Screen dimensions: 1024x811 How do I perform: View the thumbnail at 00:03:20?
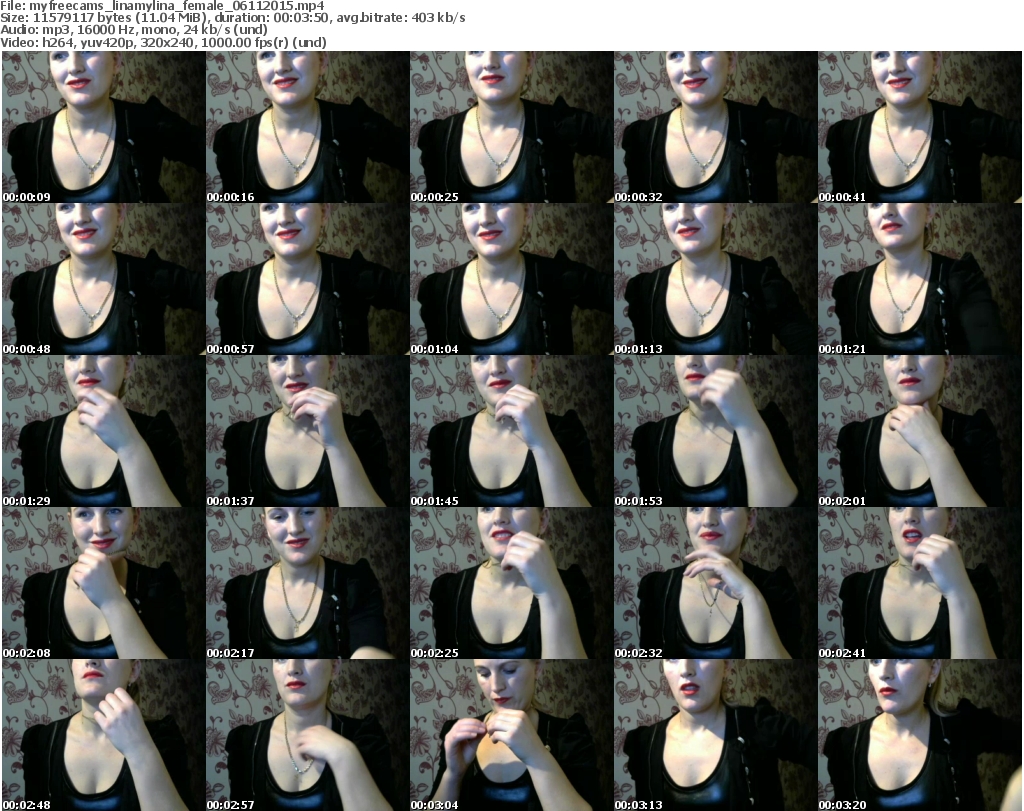920,735
